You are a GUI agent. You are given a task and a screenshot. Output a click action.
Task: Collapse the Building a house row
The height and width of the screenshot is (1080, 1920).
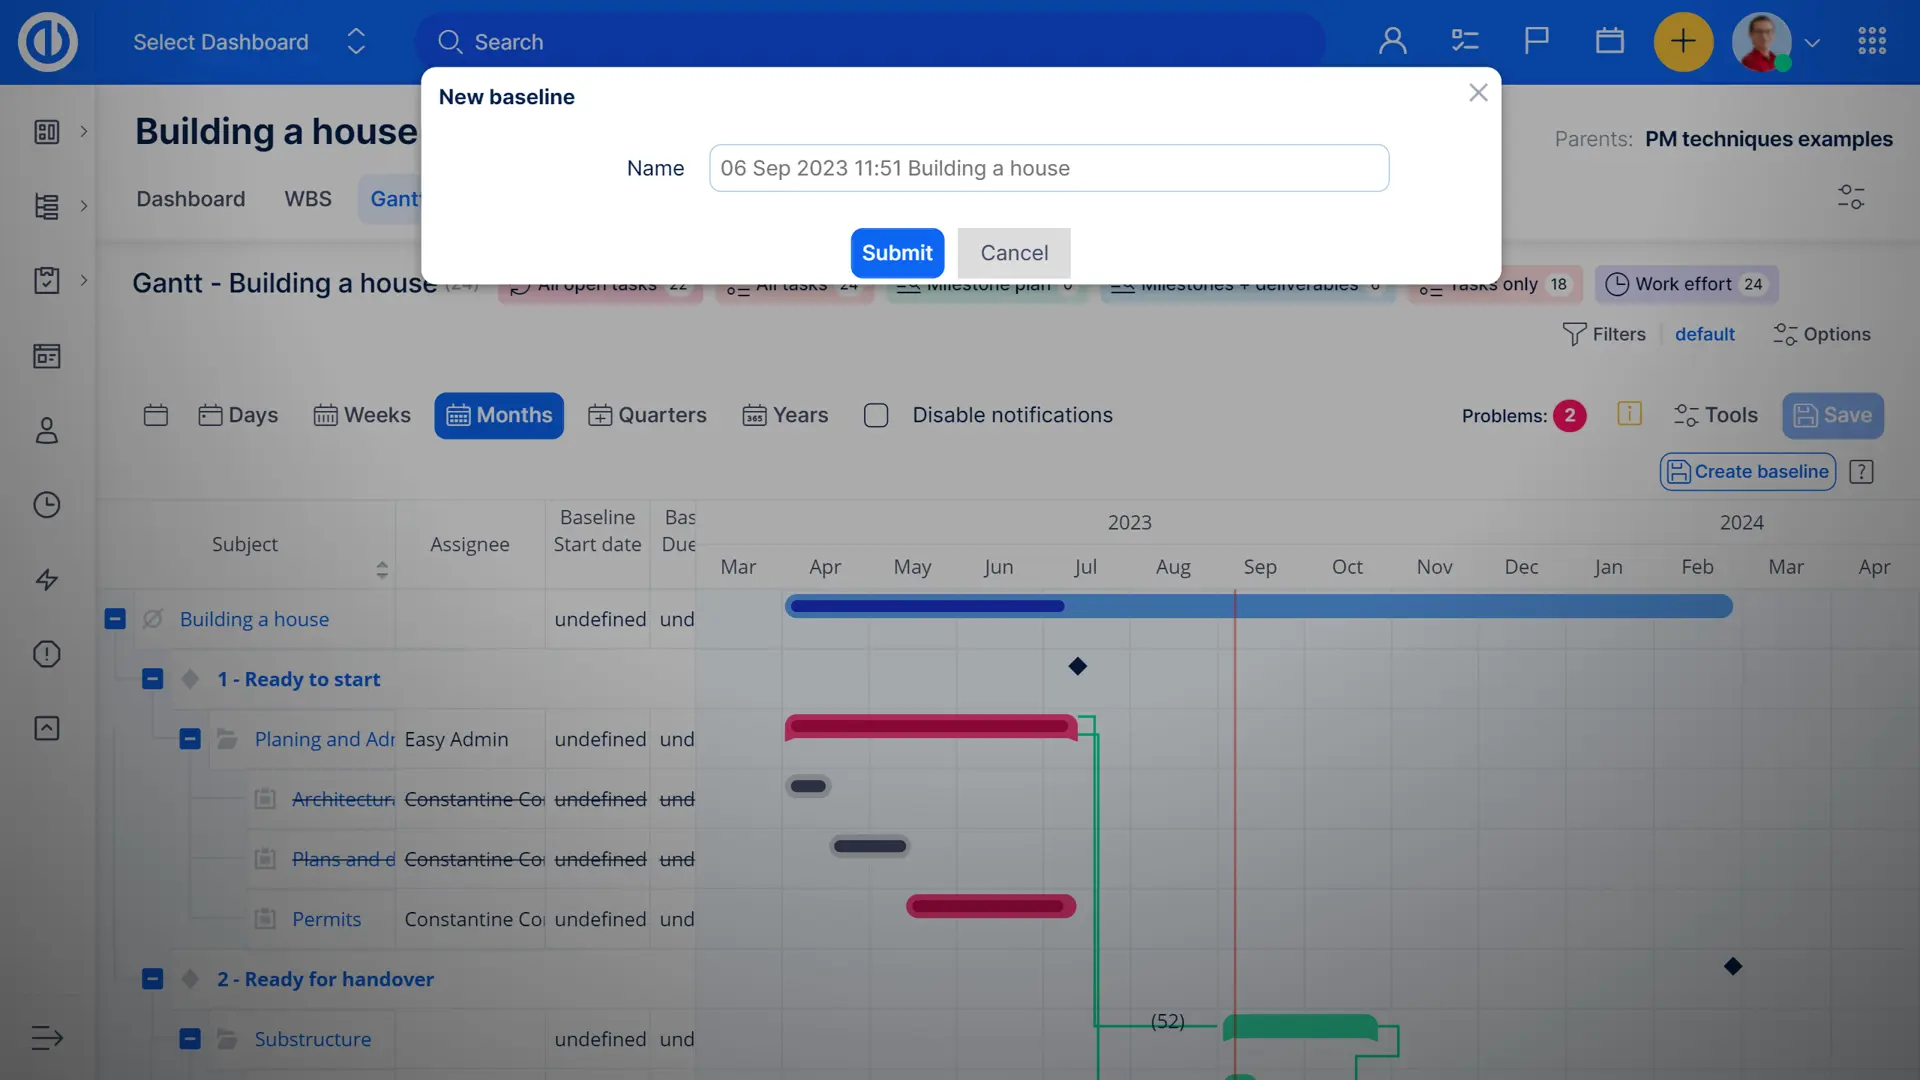[115, 619]
